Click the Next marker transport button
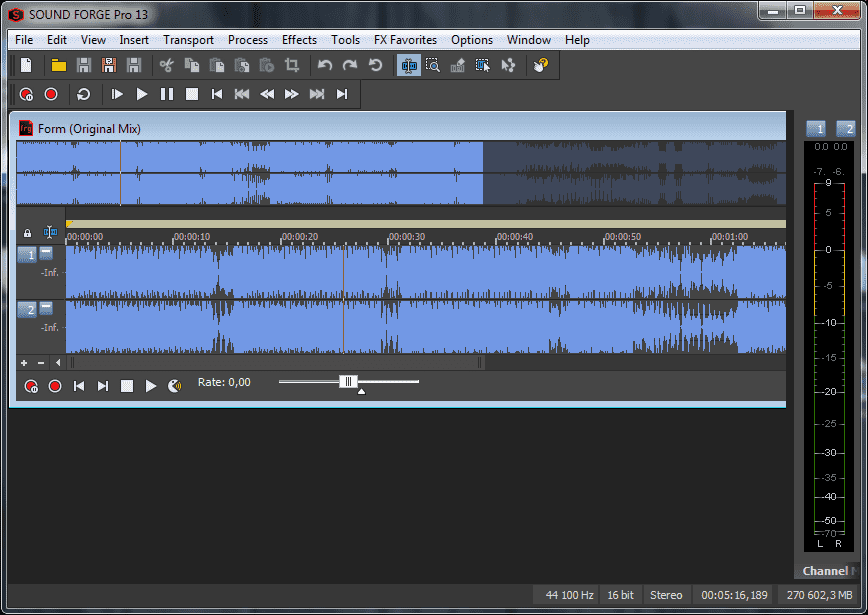The image size is (868, 615). coord(317,95)
